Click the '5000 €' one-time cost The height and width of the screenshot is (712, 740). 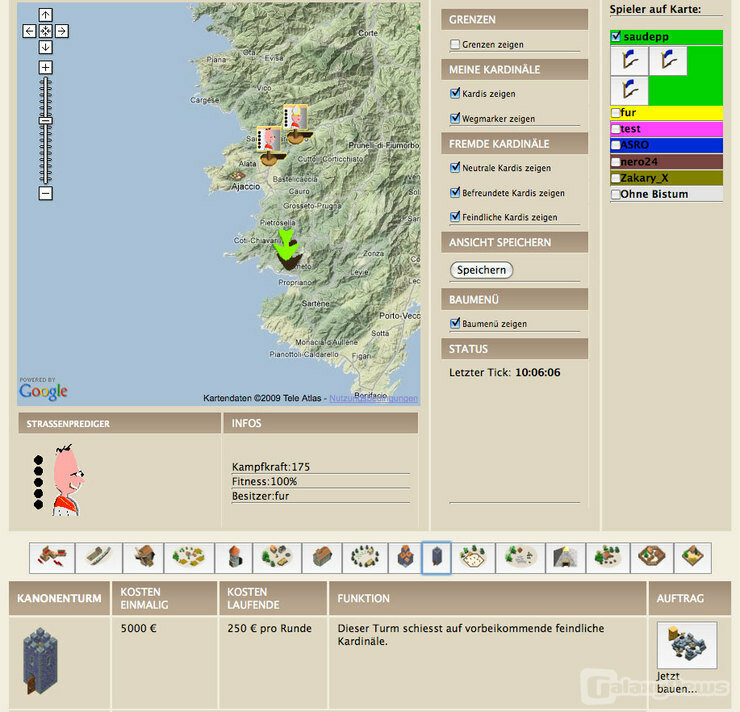pos(138,628)
